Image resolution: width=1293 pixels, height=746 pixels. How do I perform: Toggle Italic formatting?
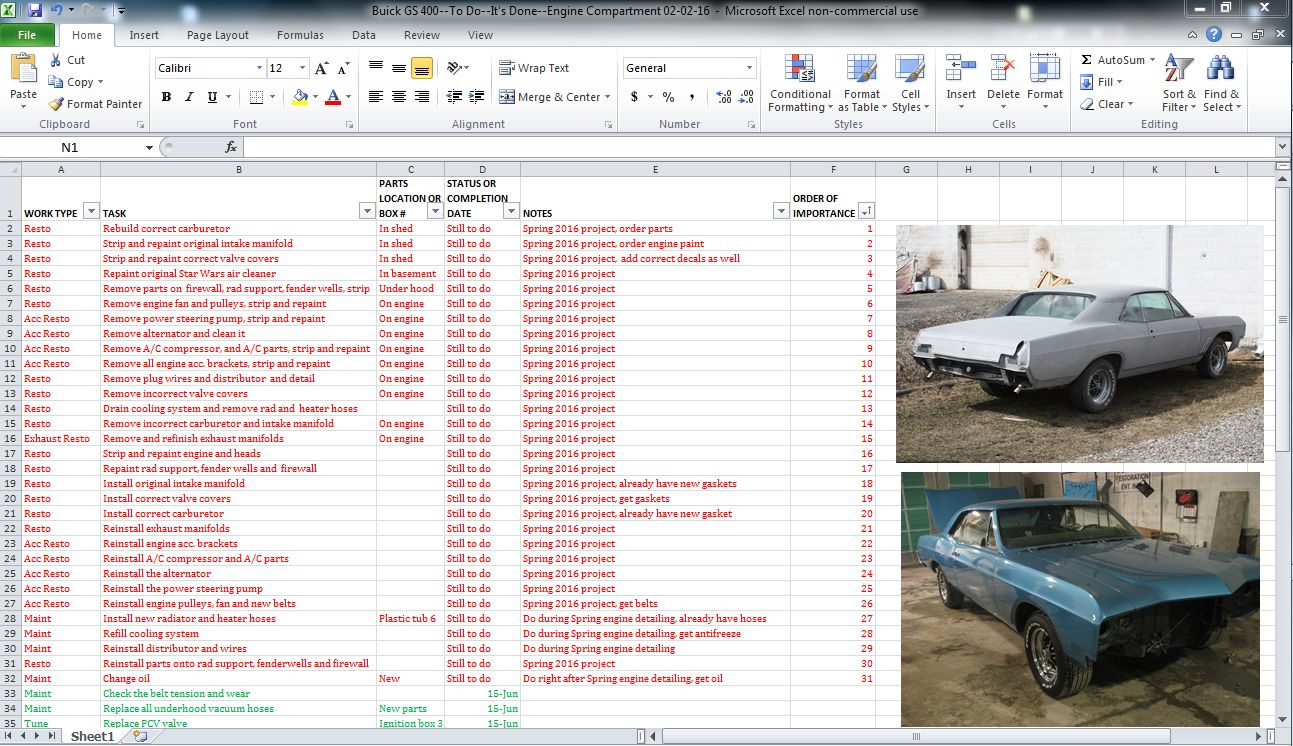(189, 97)
